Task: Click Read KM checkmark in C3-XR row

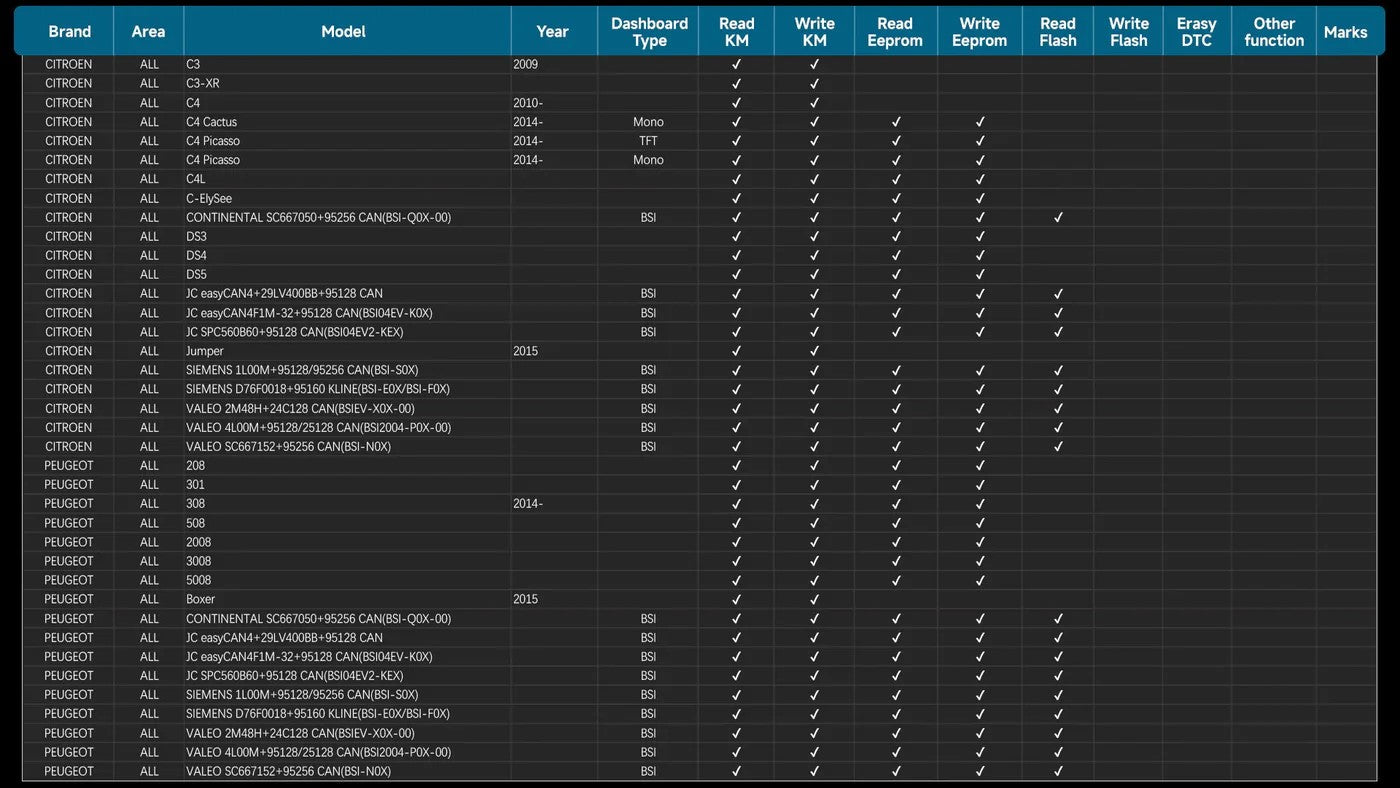Action: (737, 84)
